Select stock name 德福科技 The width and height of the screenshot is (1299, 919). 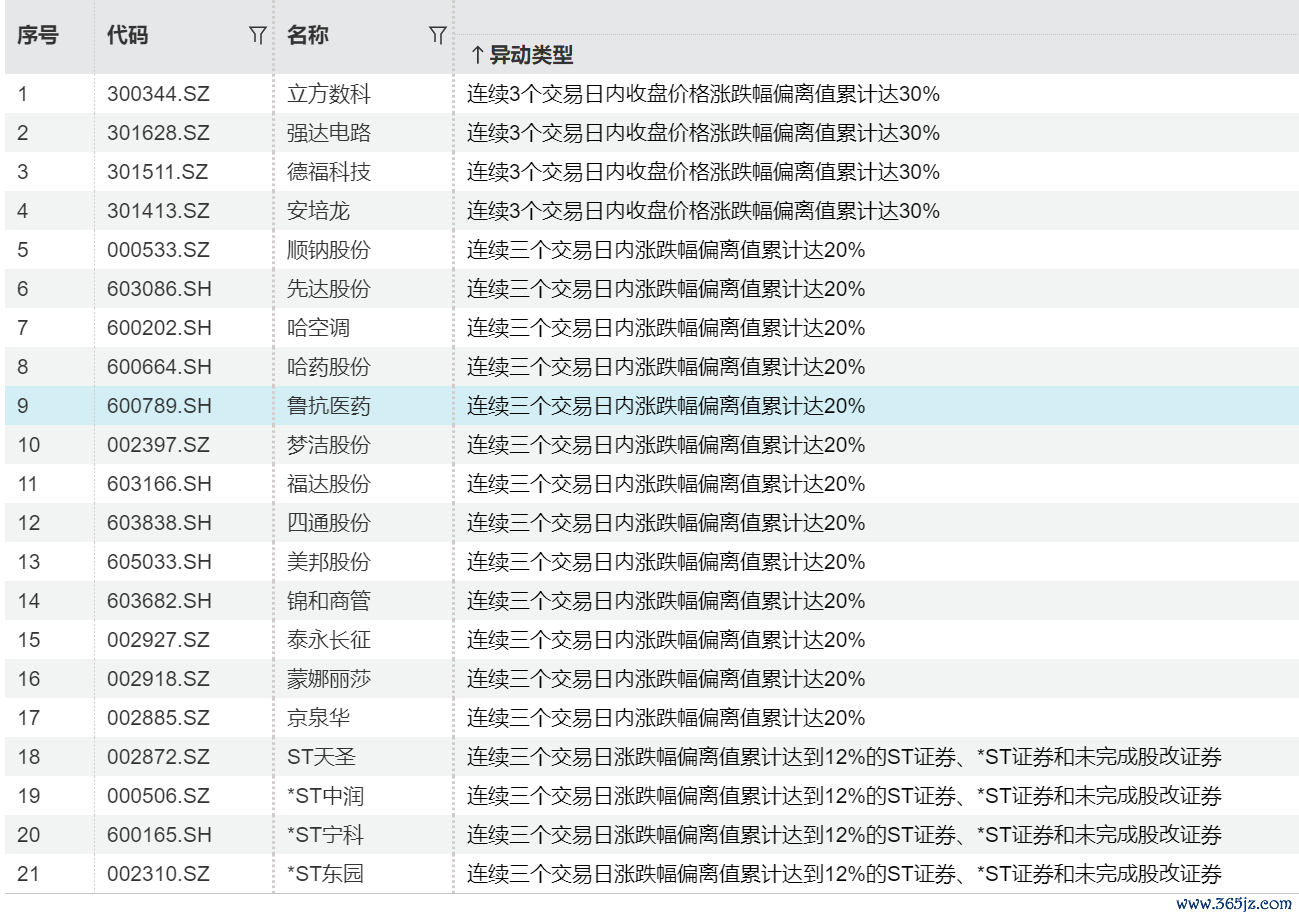[x=329, y=172]
